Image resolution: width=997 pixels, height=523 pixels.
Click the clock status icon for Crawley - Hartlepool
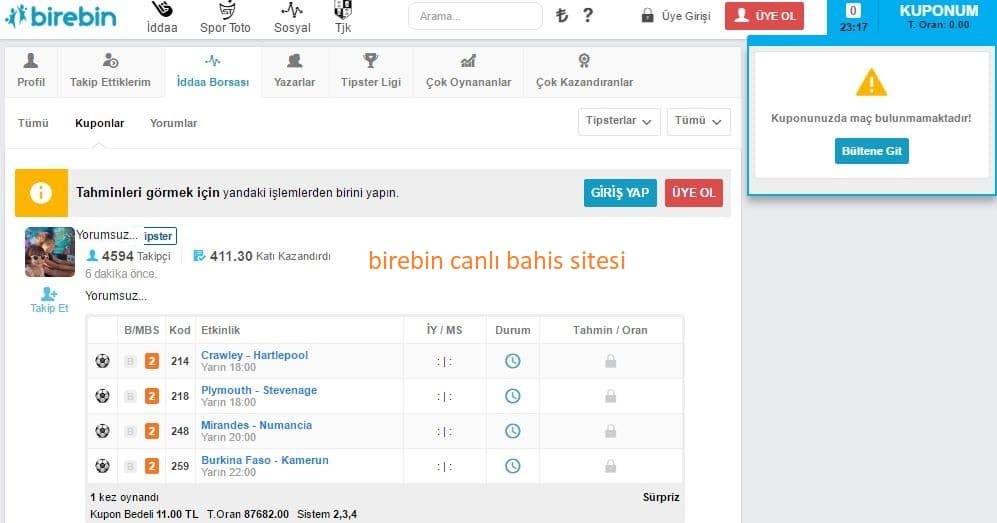click(x=512, y=361)
